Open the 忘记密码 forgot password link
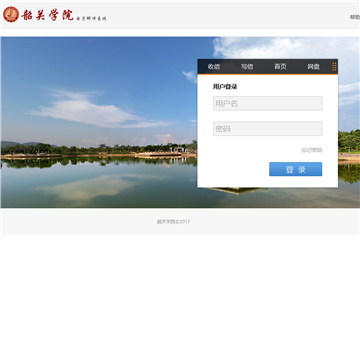 (312, 150)
